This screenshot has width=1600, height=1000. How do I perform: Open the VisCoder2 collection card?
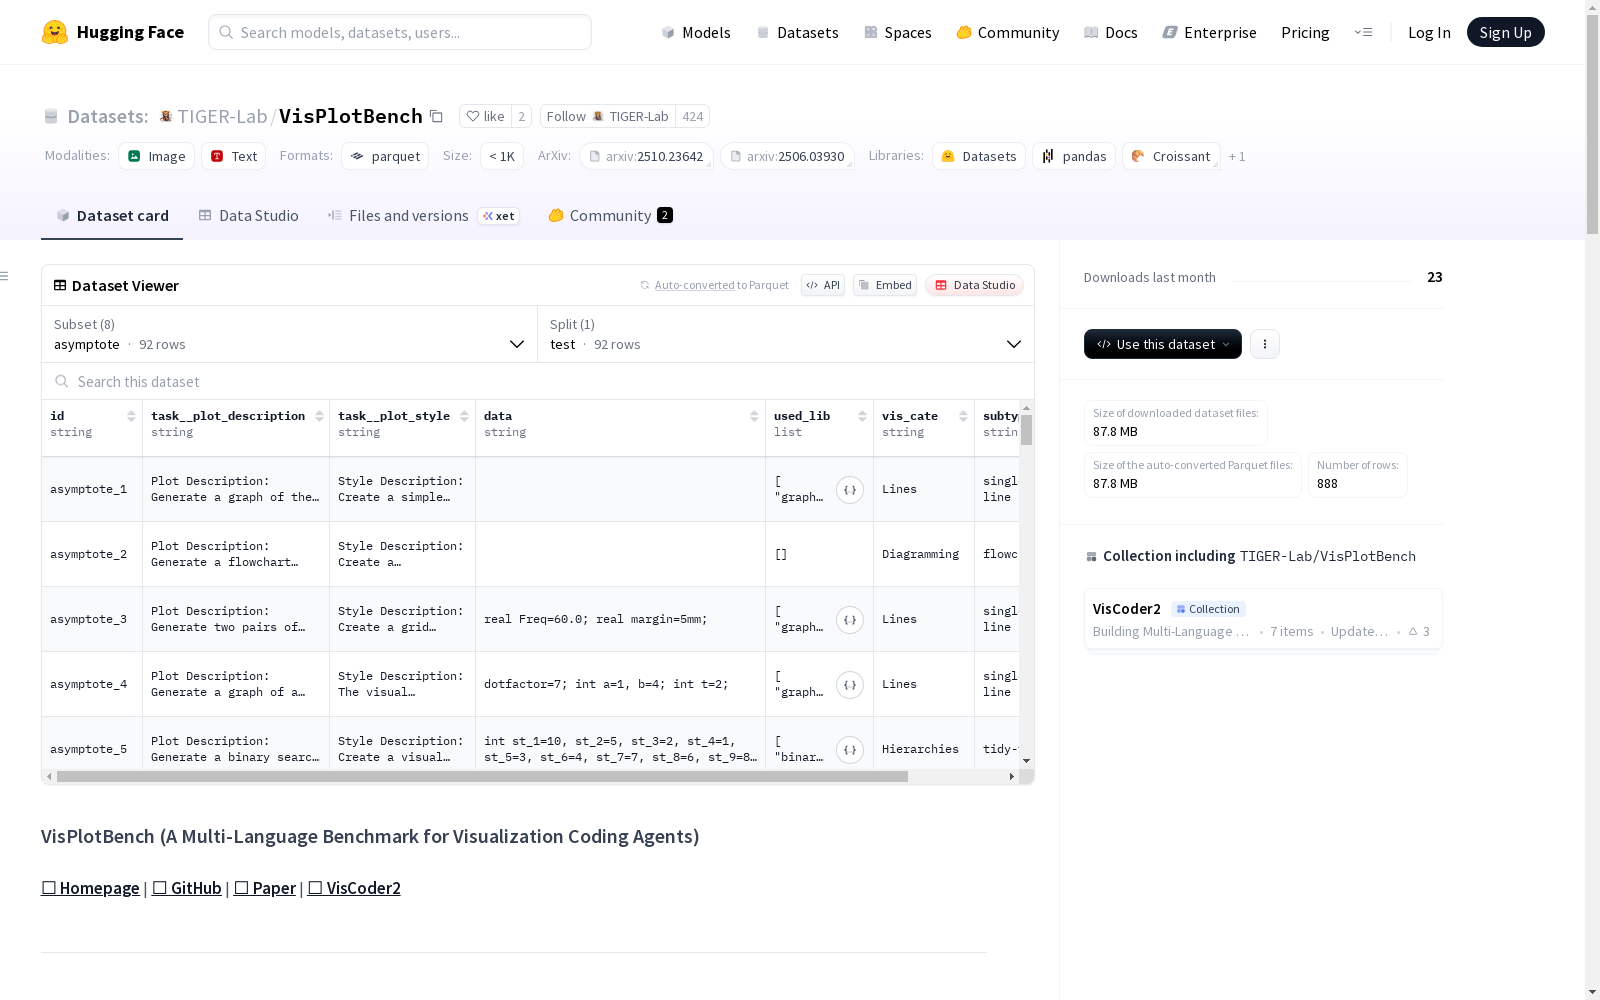pyautogui.click(x=1263, y=620)
